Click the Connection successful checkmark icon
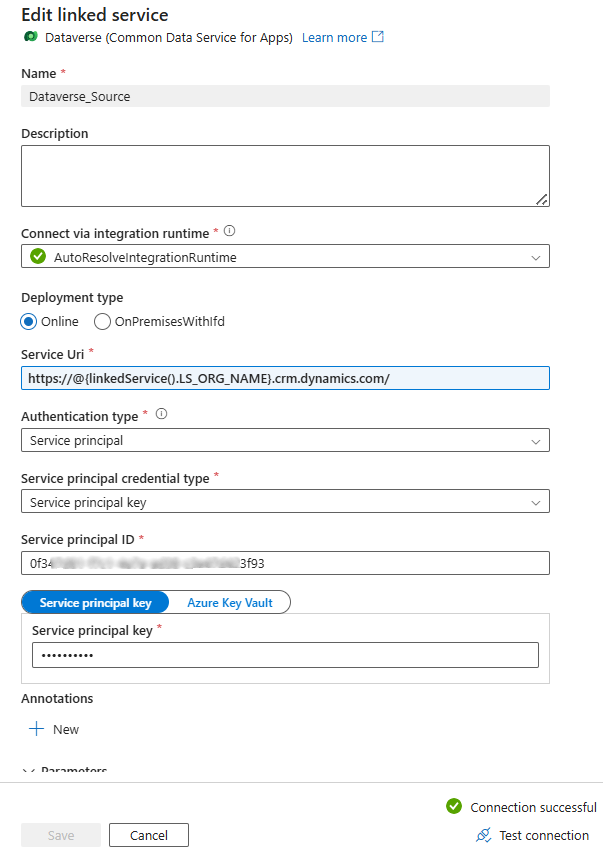The height and width of the screenshot is (857, 603). coord(454,807)
